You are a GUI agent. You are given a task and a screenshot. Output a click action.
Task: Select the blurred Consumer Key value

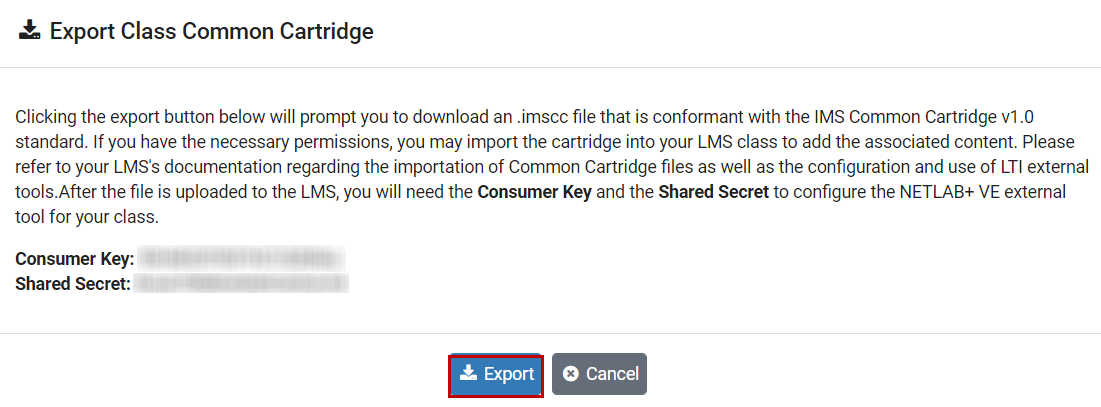tap(241, 259)
